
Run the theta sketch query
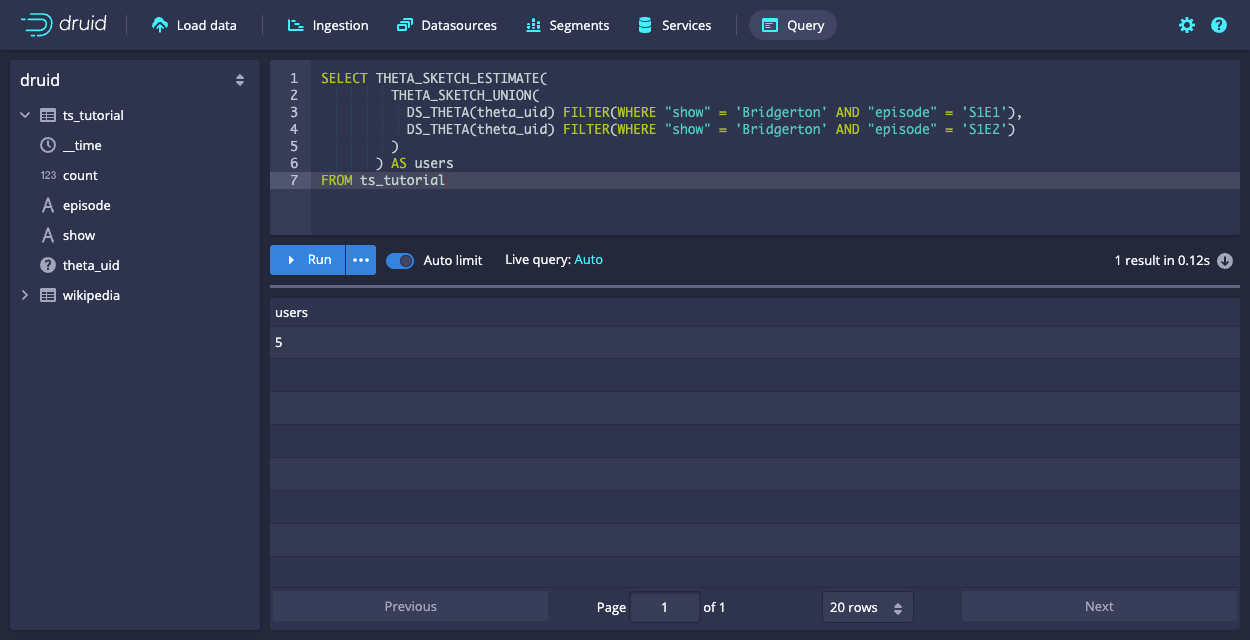pyautogui.click(x=307, y=260)
